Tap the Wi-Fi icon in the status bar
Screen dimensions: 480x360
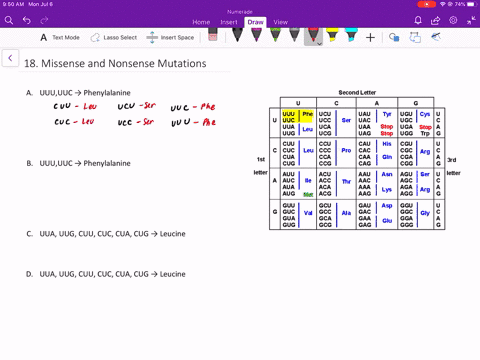pyautogui.click(x=443, y=4)
